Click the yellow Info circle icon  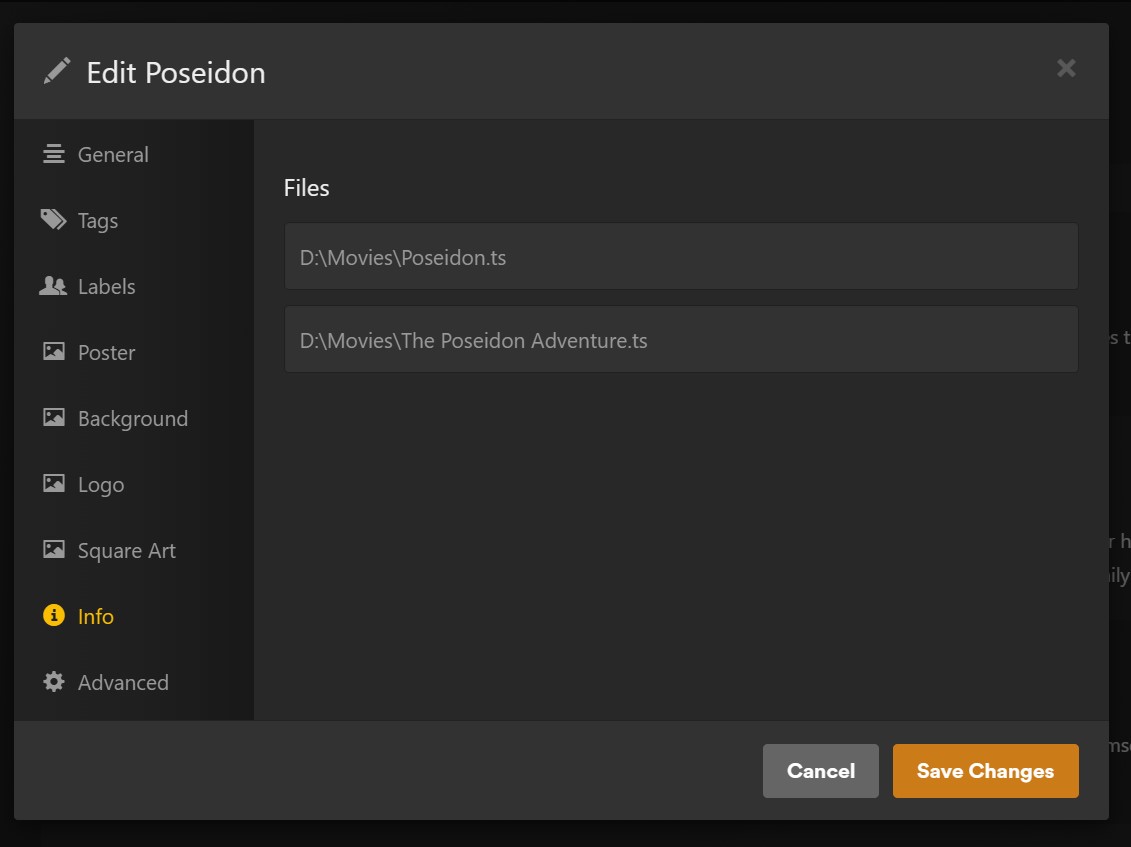pyautogui.click(x=53, y=616)
